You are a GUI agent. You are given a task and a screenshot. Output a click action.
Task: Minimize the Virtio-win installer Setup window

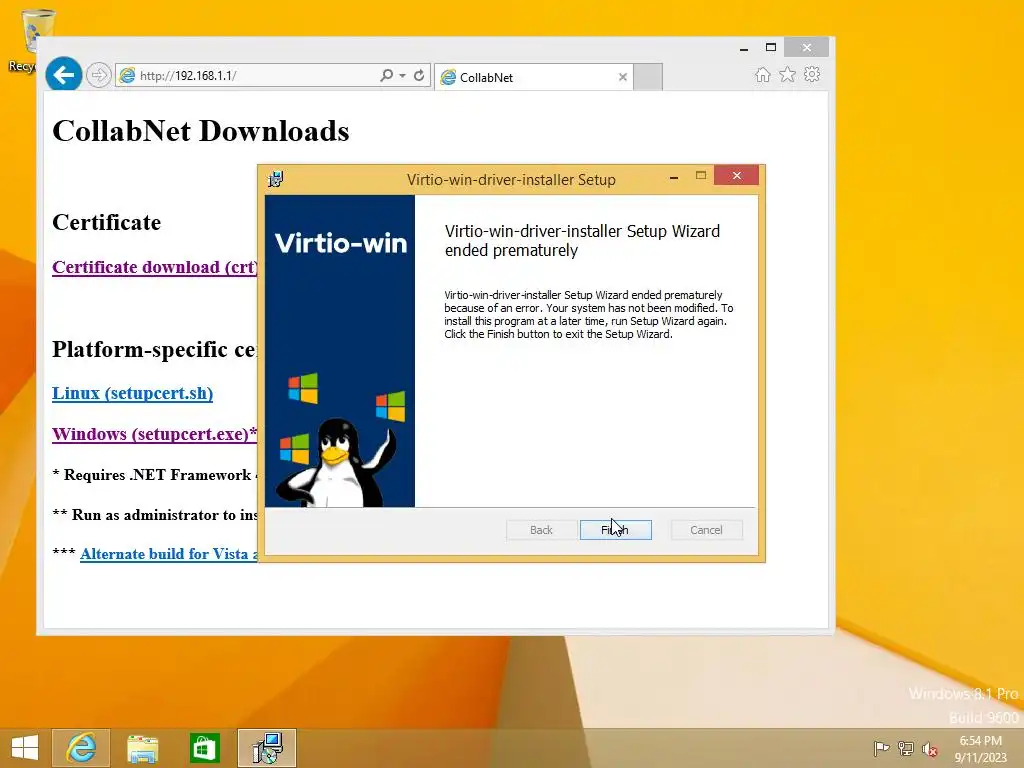673,176
